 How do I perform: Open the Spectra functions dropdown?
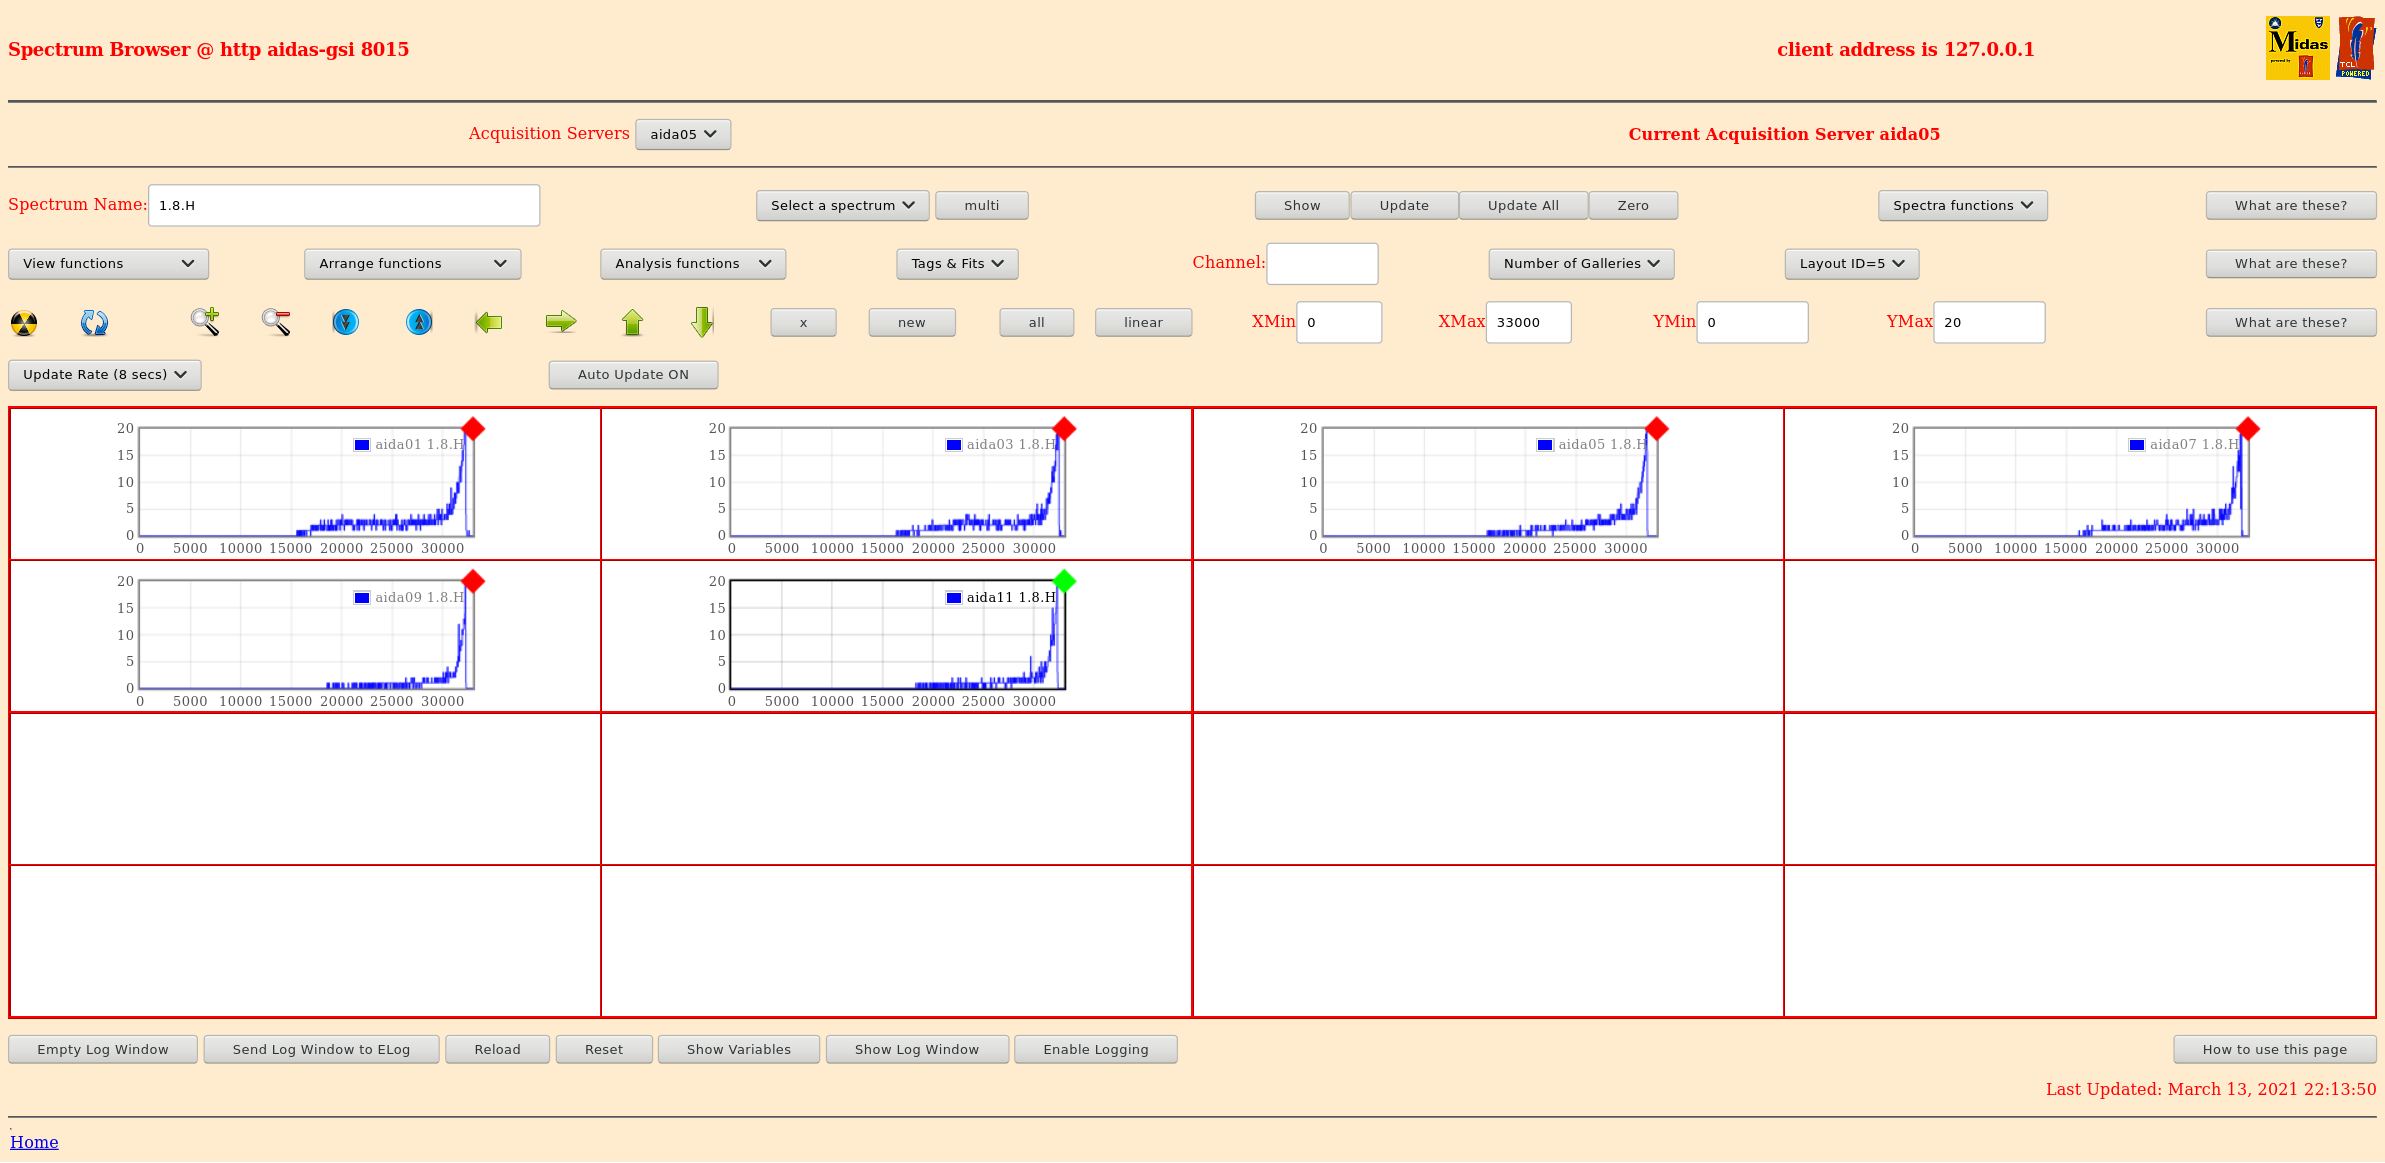click(x=1962, y=206)
